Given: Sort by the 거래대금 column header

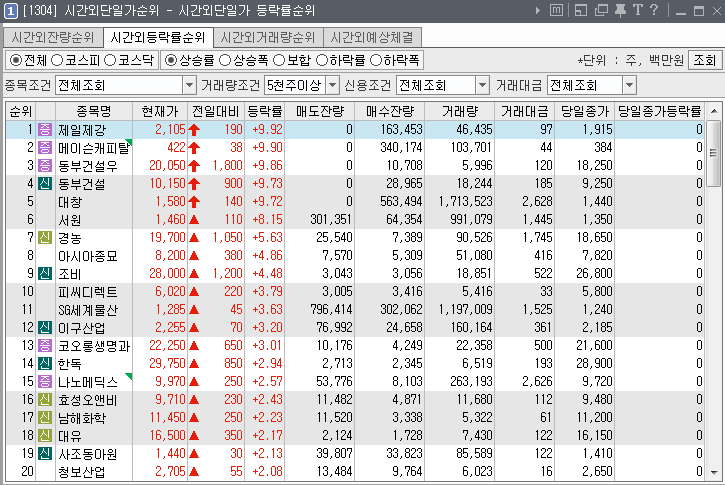Looking at the screenshot, I should (525, 111).
